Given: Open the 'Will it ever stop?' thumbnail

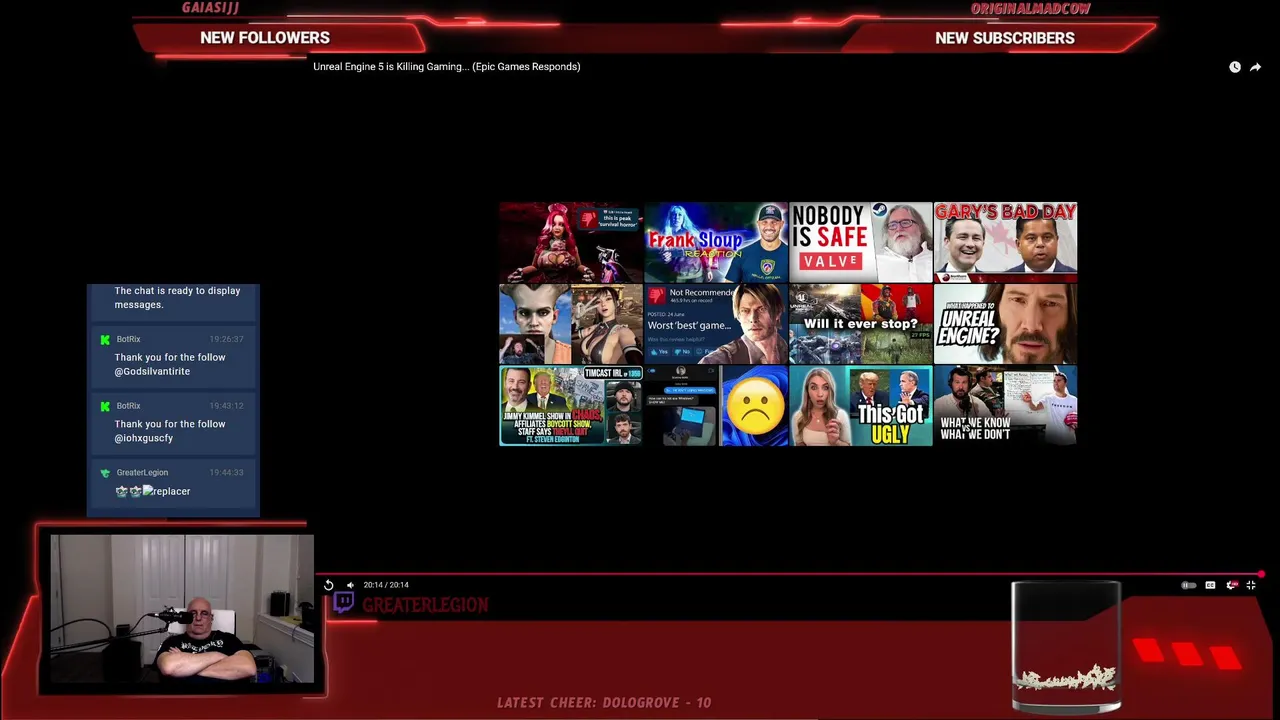Looking at the screenshot, I should pos(861,324).
